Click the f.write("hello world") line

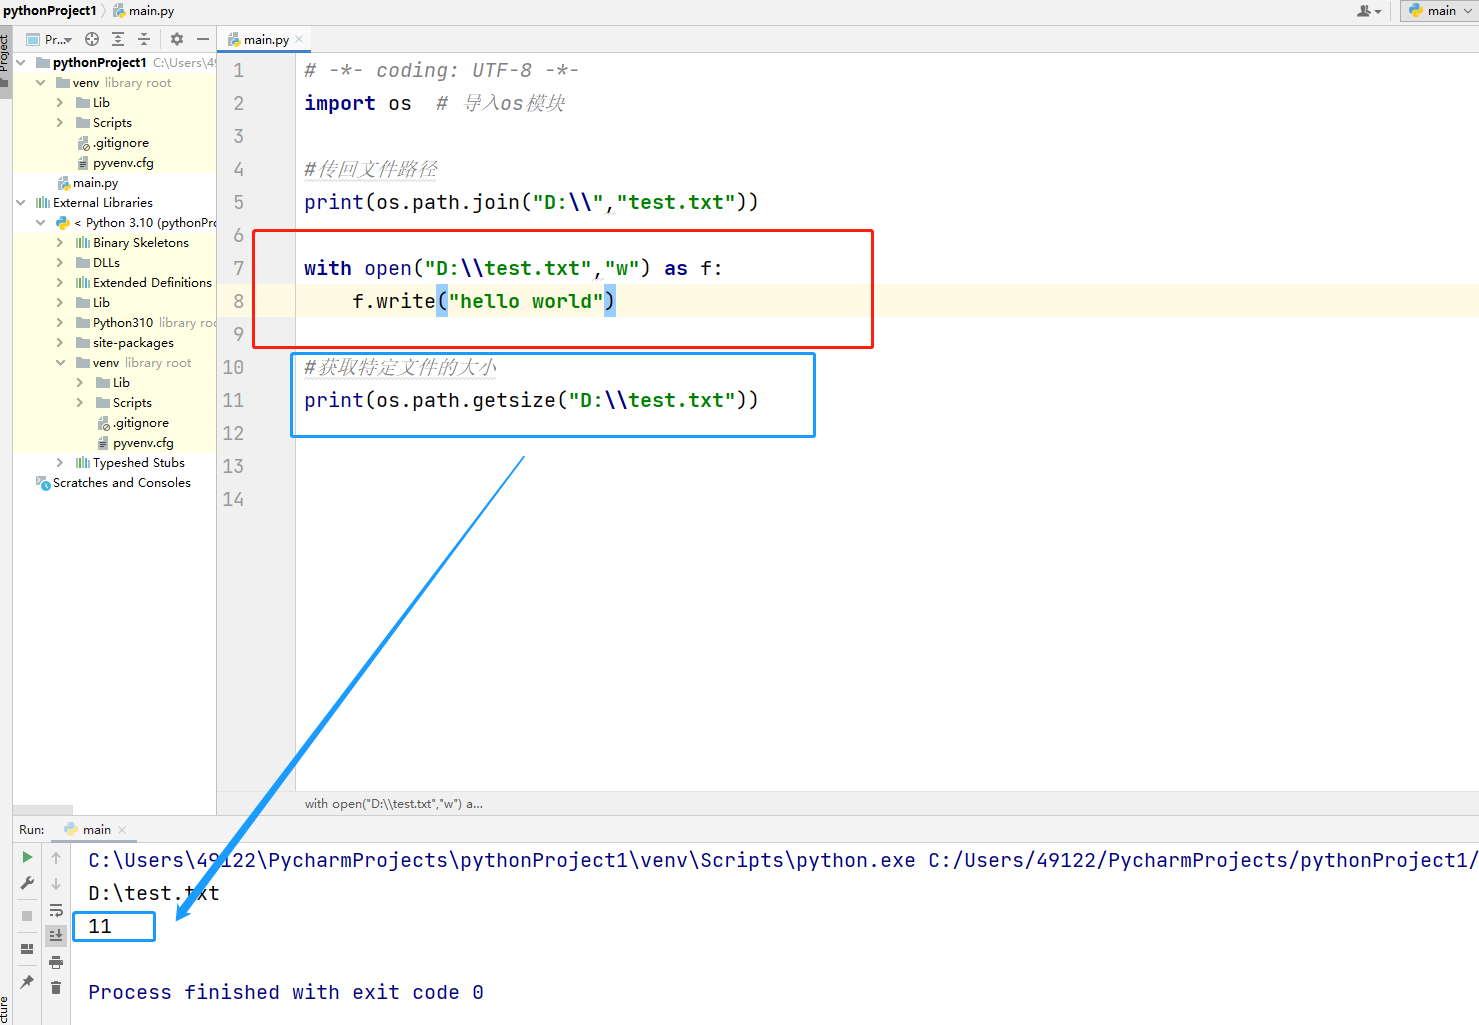(484, 301)
